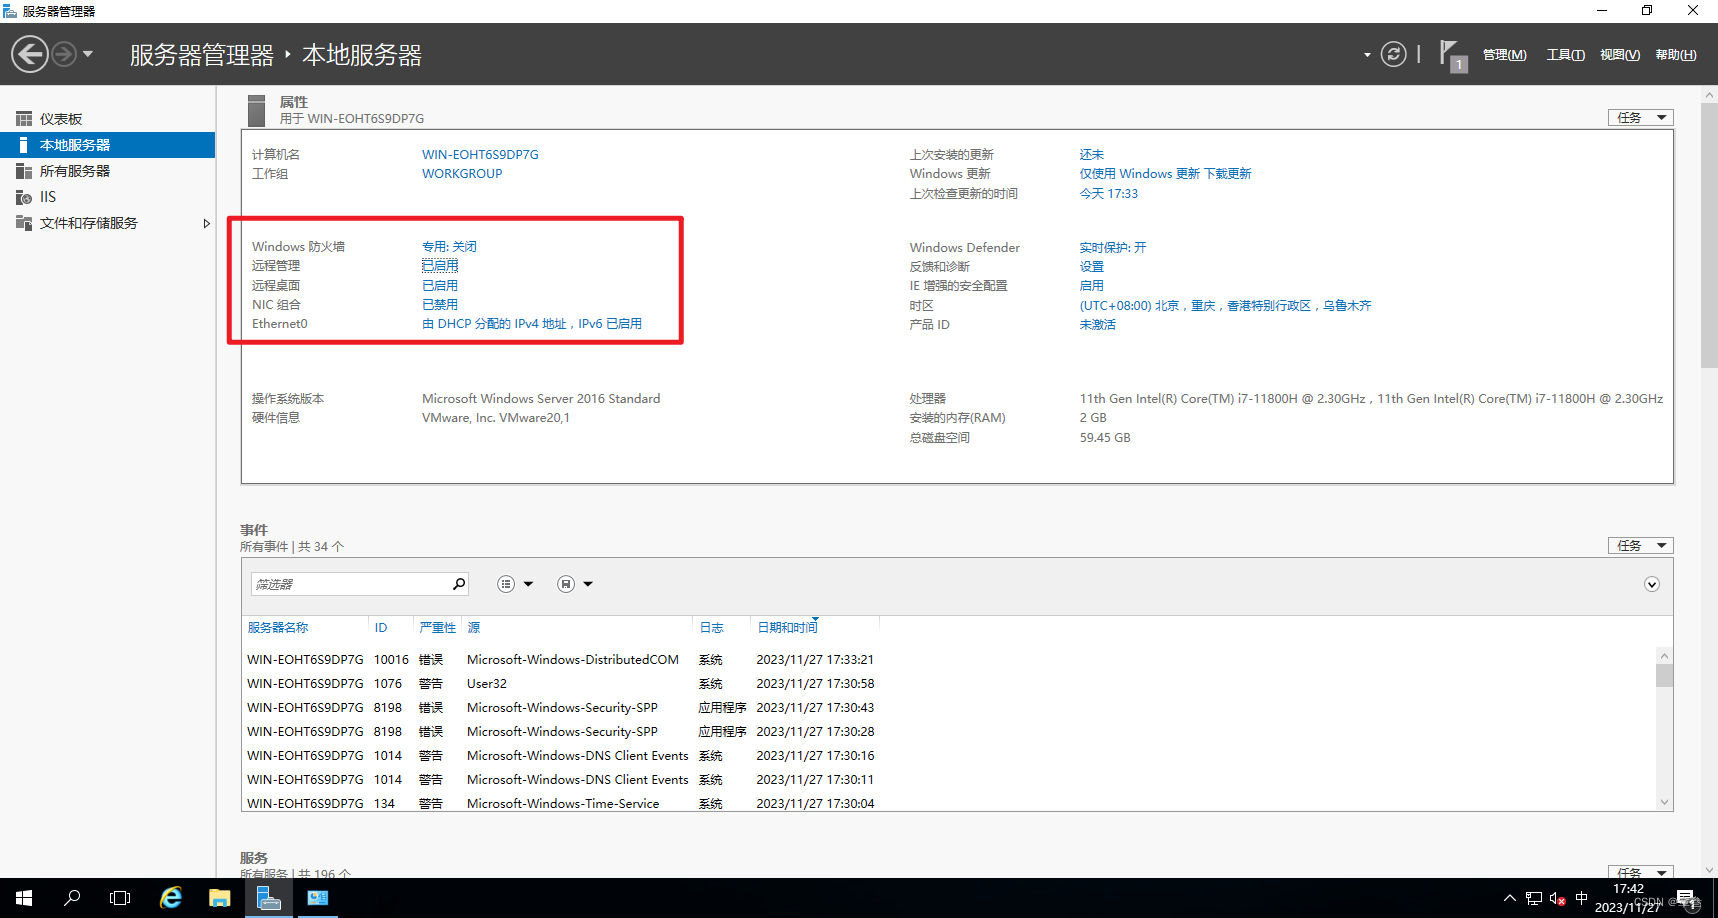
Task: Click IE 增强的安全配置 启用 link
Action: tap(1091, 286)
